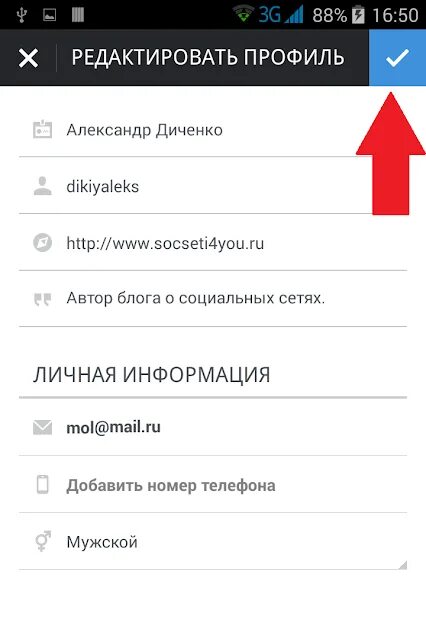The width and height of the screenshot is (426, 640).
Task: Edit the website field socseti4you.ru
Action: 213,244
